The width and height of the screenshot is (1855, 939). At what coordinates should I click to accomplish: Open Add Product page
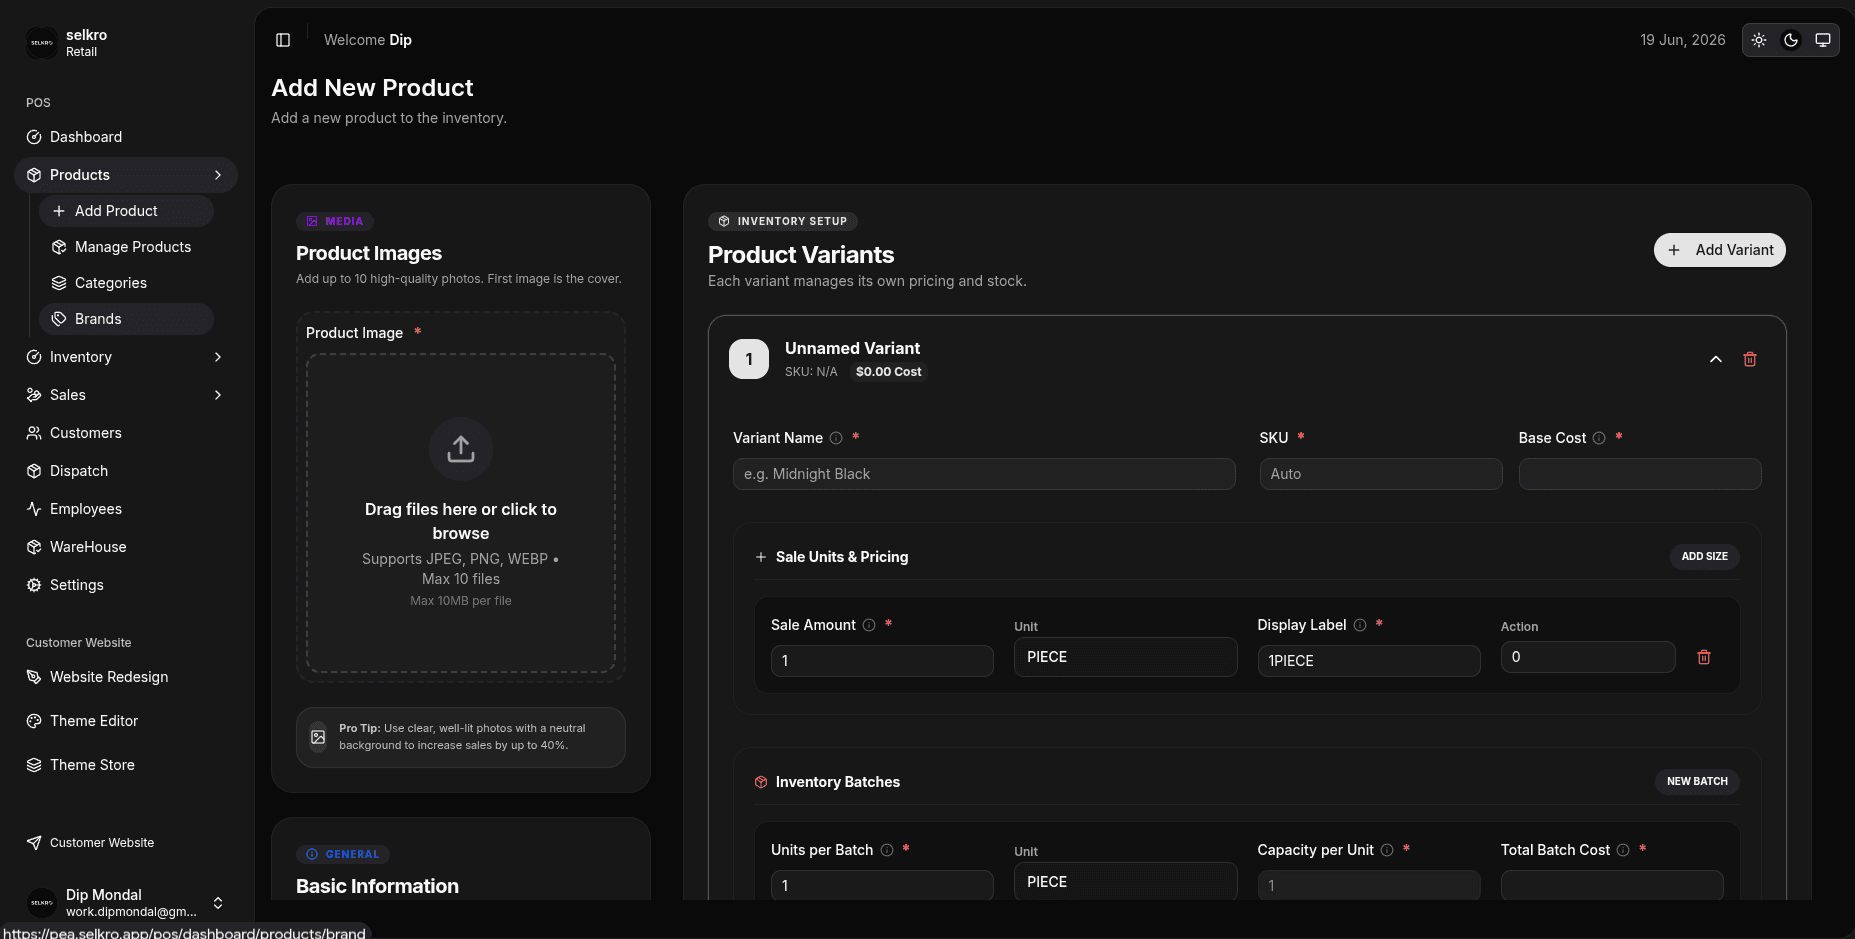tap(126, 211)
